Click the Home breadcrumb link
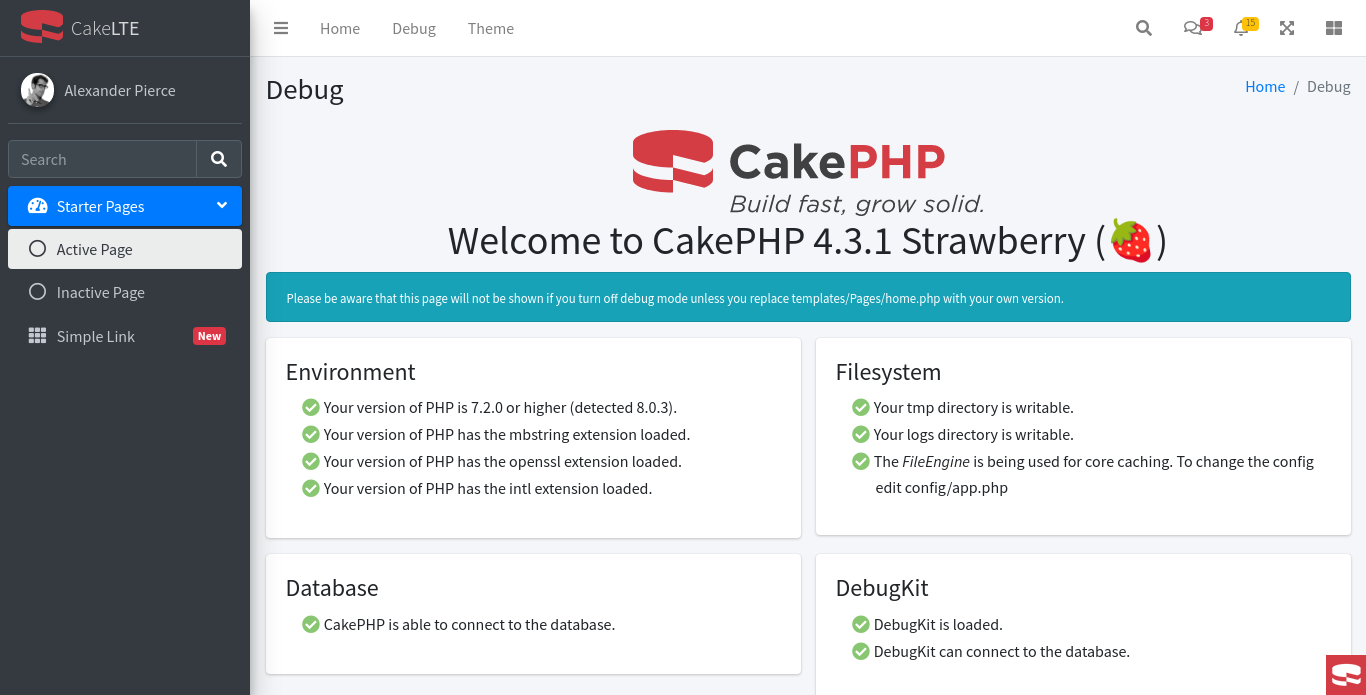1366x695 pixels. tap(1265, 86)
